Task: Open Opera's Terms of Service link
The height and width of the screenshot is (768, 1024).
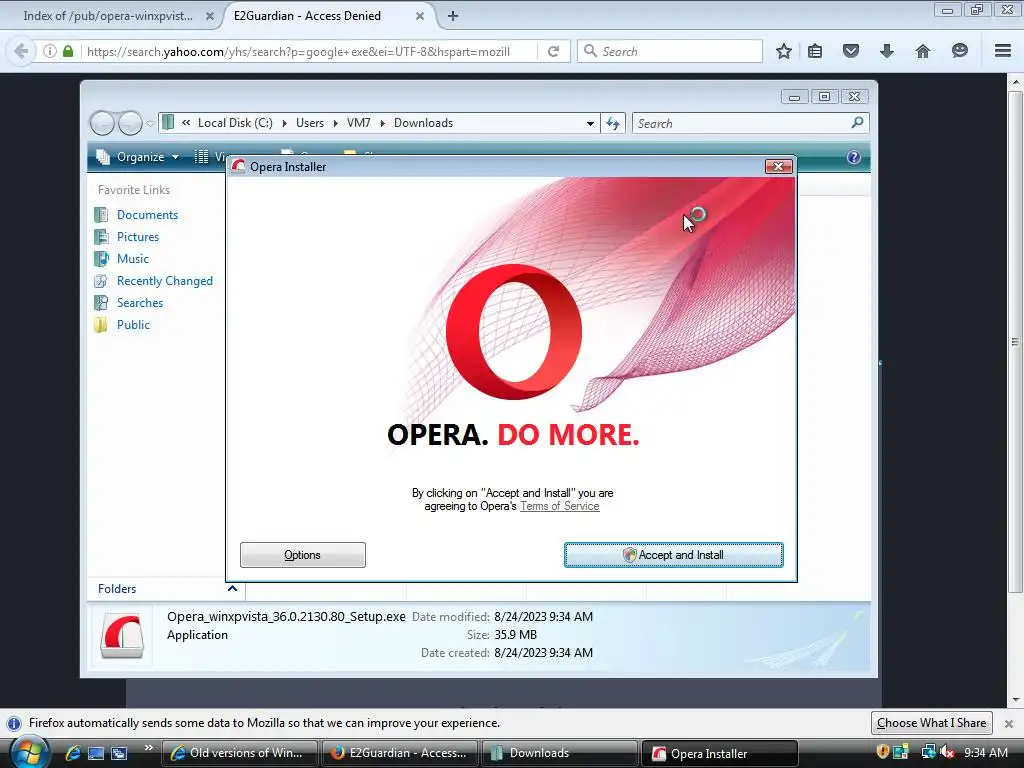Action: (x=560, y=506)
